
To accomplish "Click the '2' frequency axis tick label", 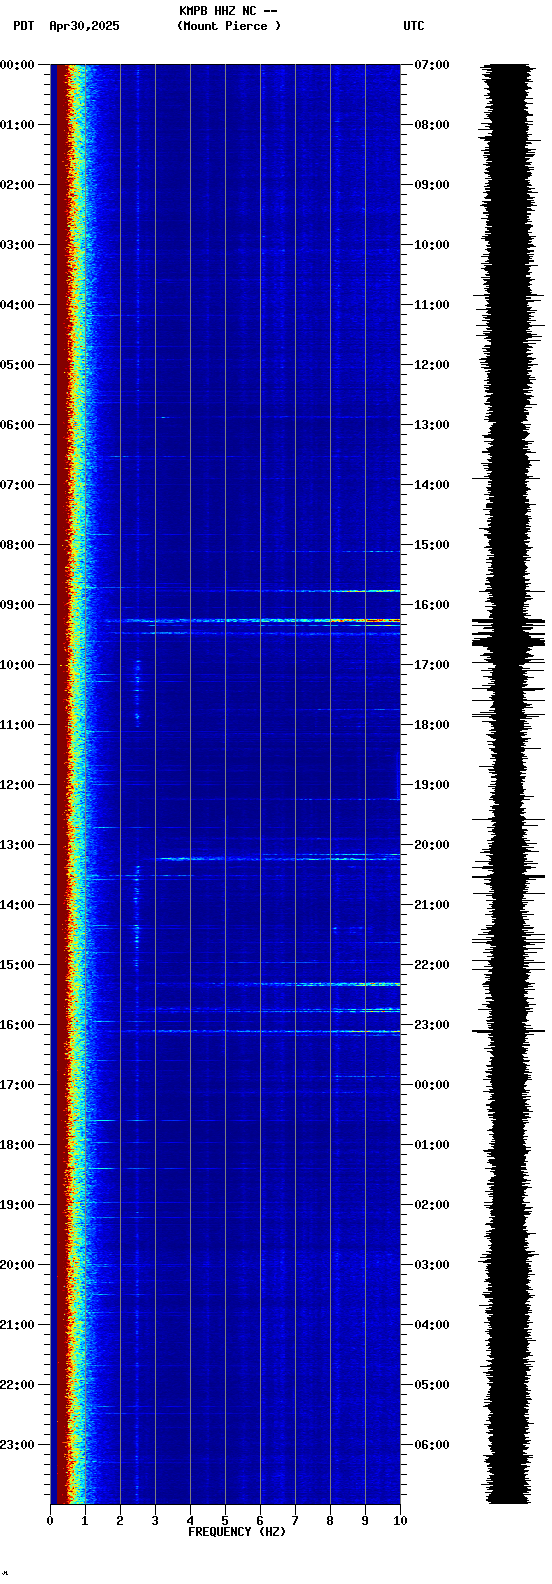I will click(x=120, y=1521).
